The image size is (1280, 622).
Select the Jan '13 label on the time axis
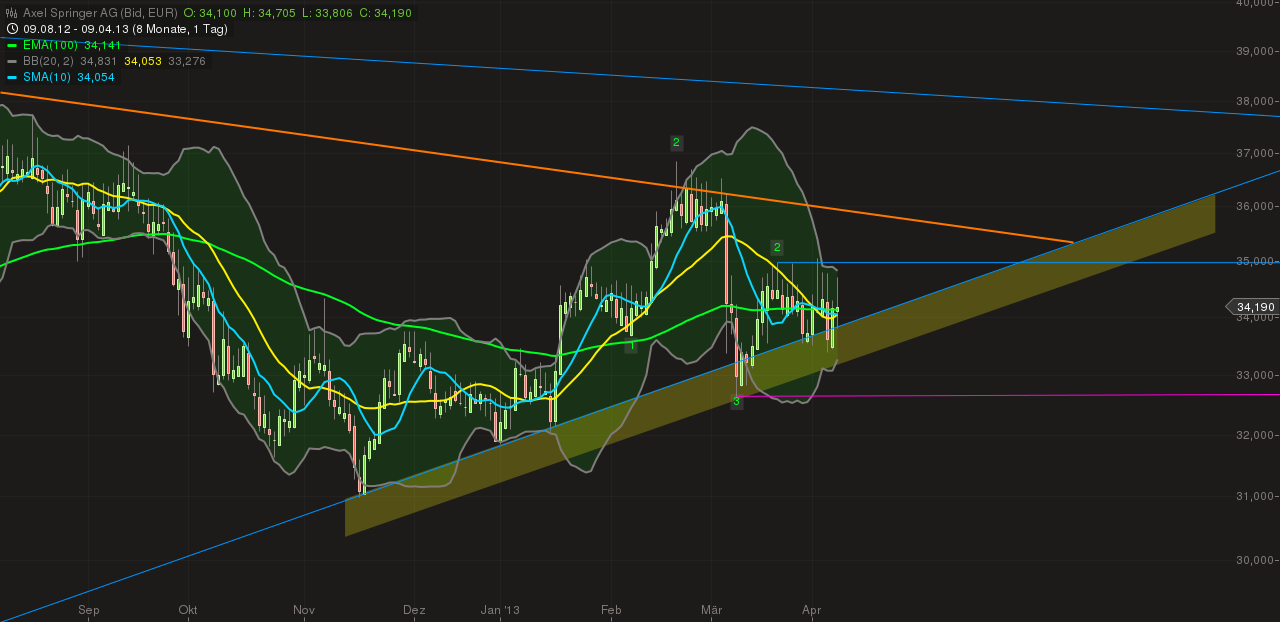click(498, 610)
